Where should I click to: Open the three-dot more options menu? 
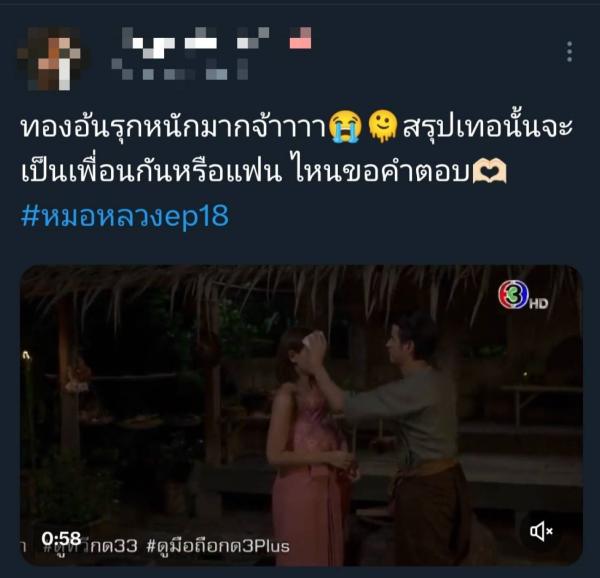569,51
